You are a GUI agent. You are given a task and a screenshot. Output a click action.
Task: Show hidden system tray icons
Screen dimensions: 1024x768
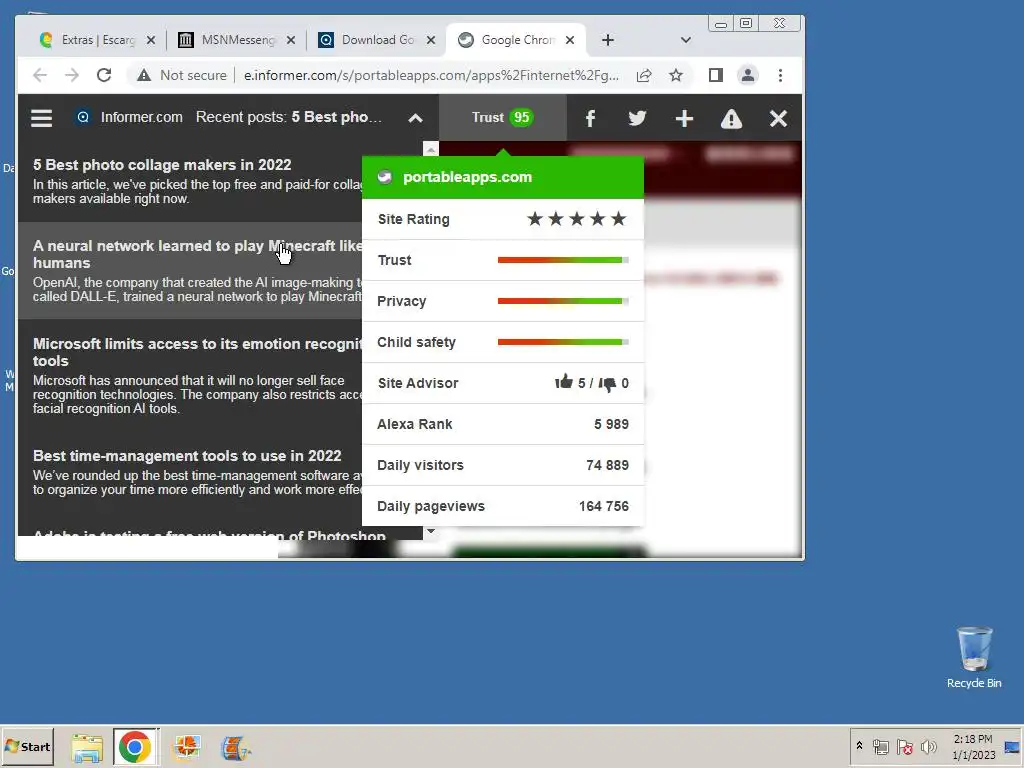[859, 746]
